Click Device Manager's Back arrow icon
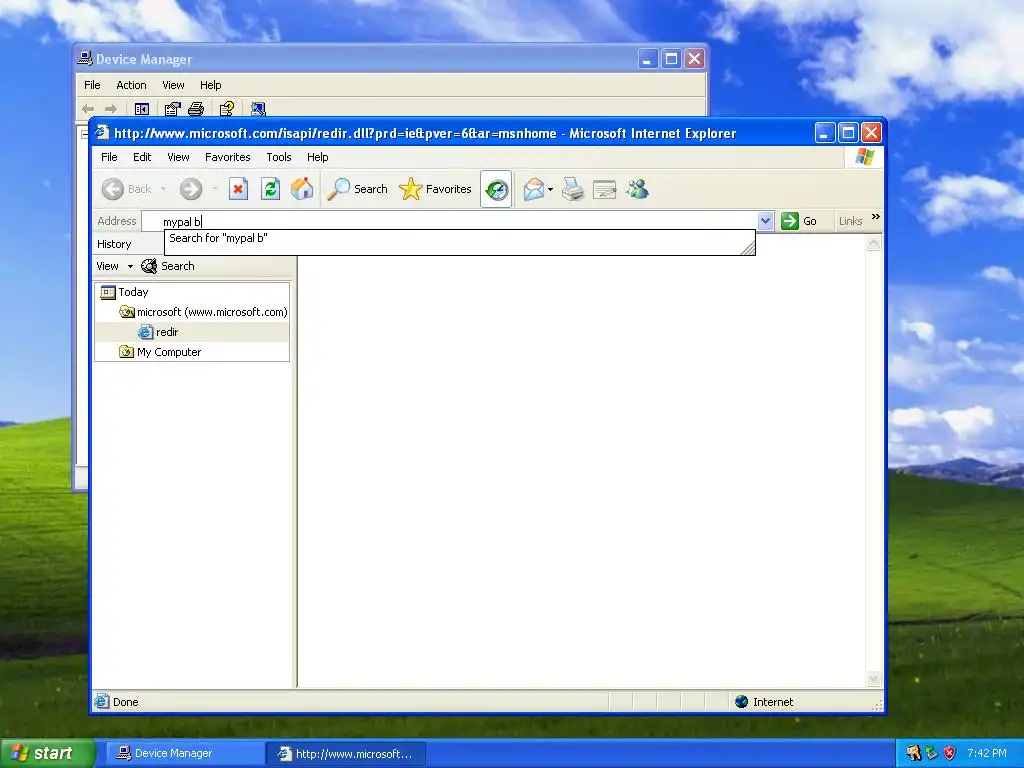Viewport: 1024px width, 768px height. click(x=88, y=109)
